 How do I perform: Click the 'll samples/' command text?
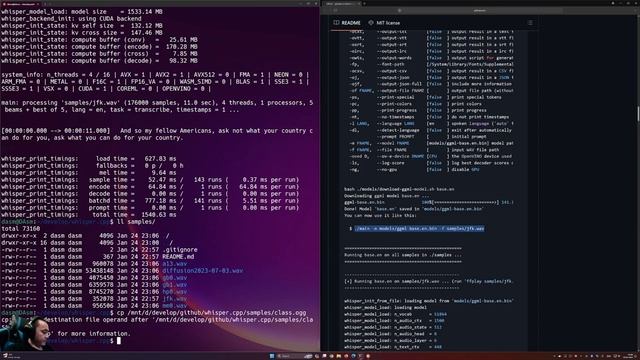[136, 222]
